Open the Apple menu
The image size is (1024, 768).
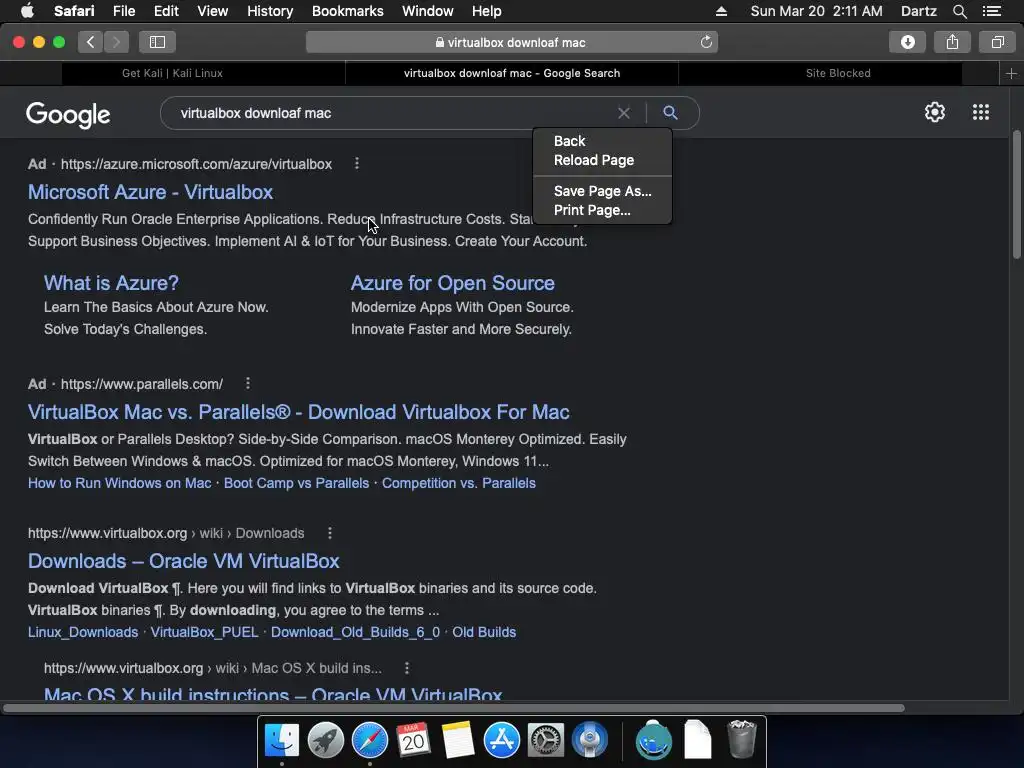pos(27,11)
